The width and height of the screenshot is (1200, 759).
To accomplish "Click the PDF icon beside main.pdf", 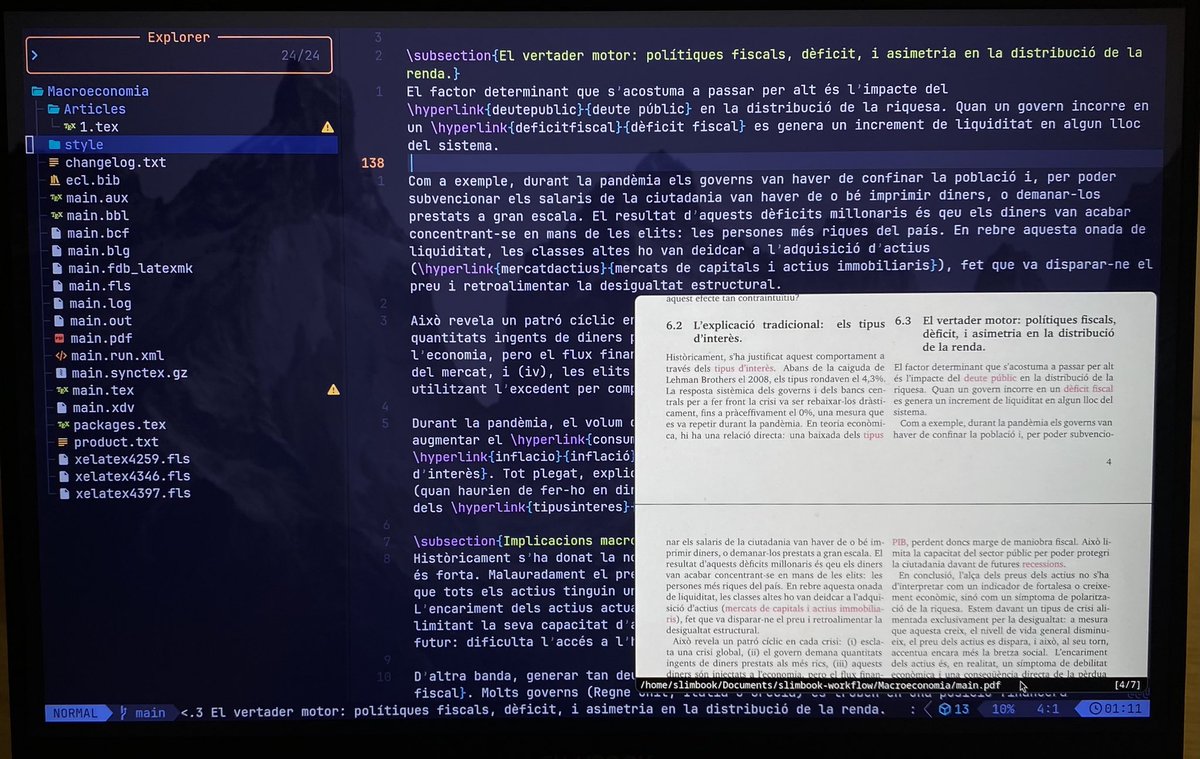I will (x=59, y=338).
